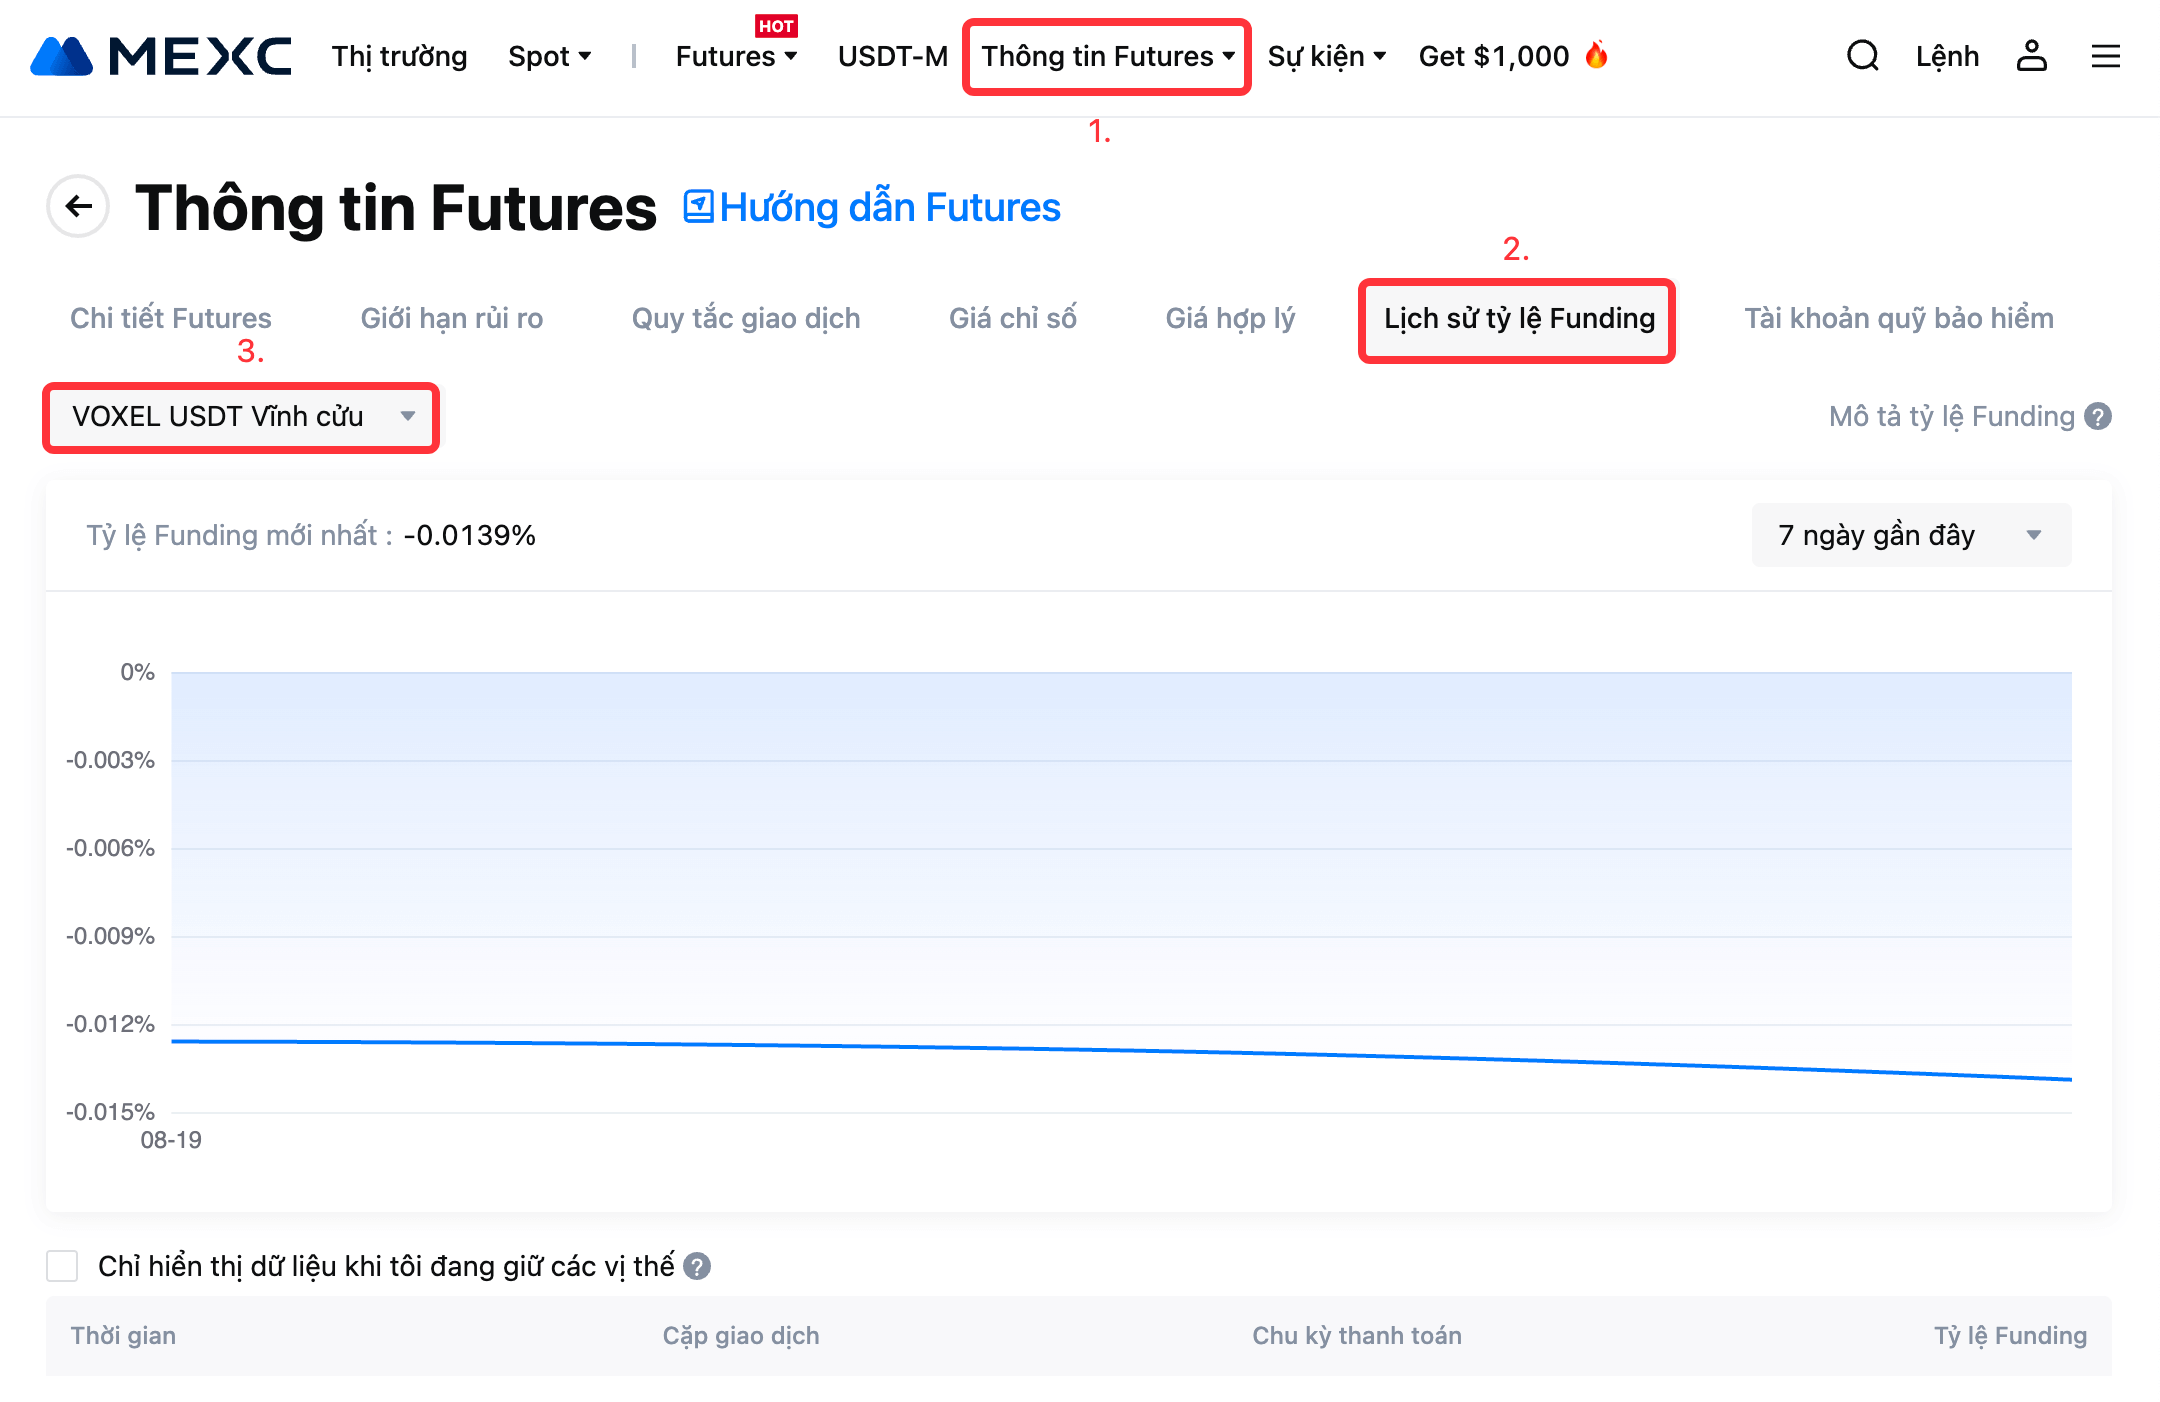Image resolution: width=2160 pixels, height=1402 pixels.
Task: Click the question mark icon next to checkbox label
Action: (x=697, y=1266)
